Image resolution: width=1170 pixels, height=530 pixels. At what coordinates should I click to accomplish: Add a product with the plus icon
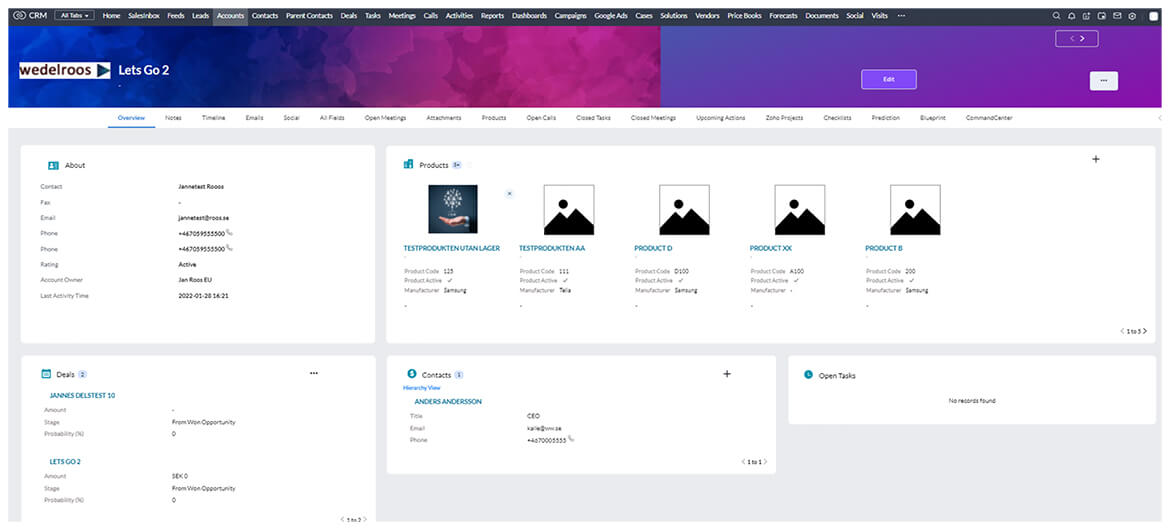click(1095, 159)
